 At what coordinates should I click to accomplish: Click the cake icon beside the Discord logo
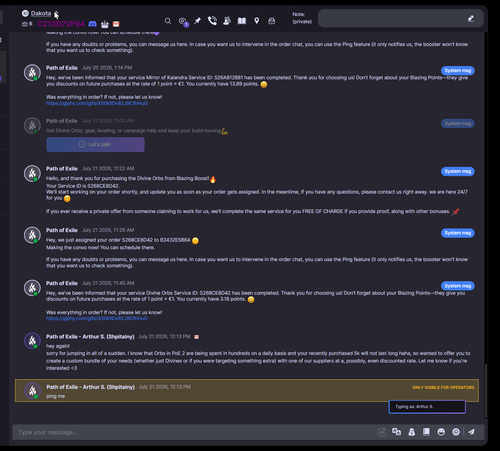pyautogui.click(x=105, y=24)
